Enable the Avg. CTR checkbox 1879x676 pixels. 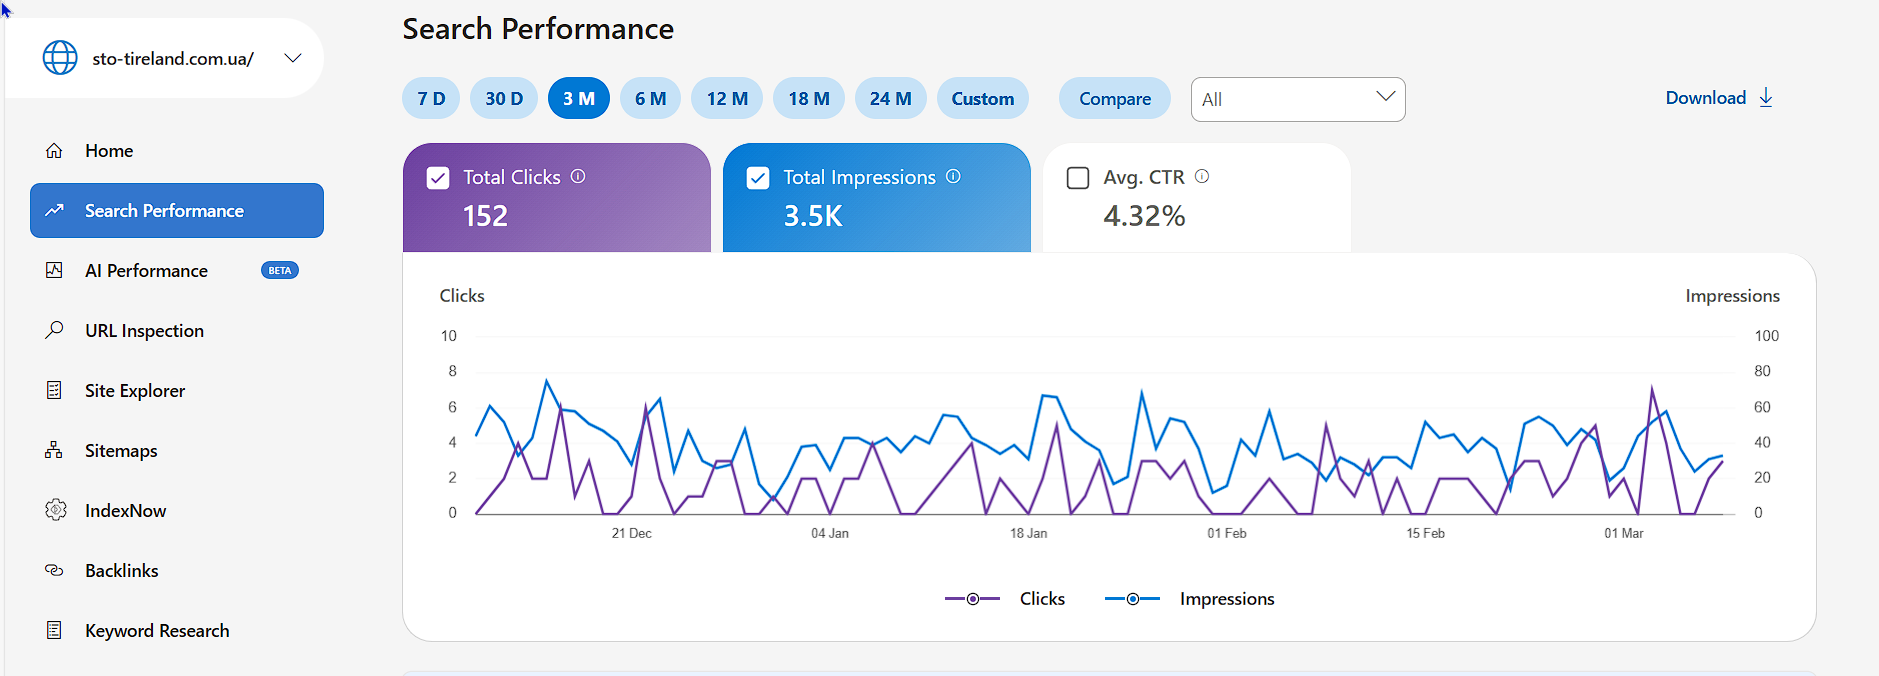[1078, 178]
